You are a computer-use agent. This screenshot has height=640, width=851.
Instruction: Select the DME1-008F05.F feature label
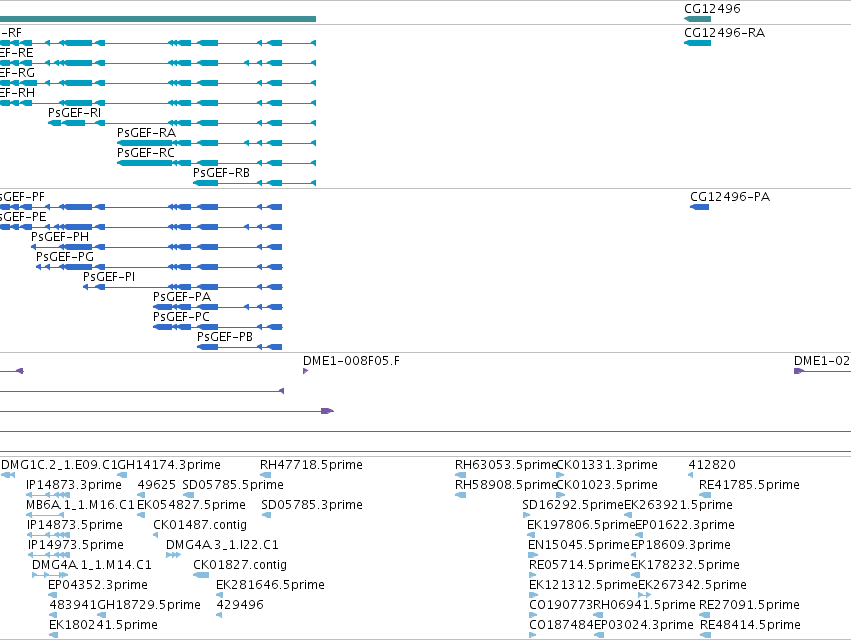click(x=351, y=362)
